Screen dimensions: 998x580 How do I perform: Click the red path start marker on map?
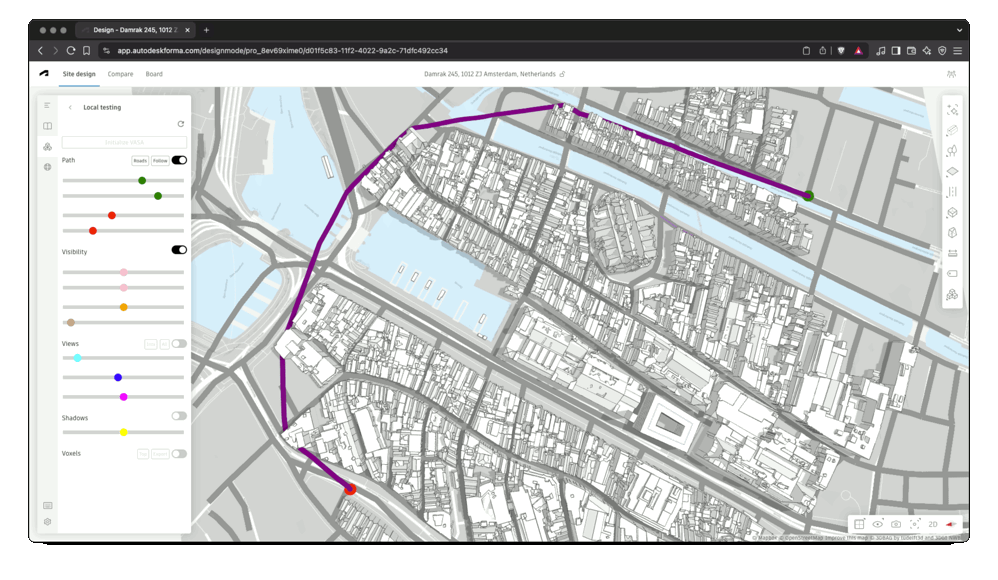click(350, 489)
